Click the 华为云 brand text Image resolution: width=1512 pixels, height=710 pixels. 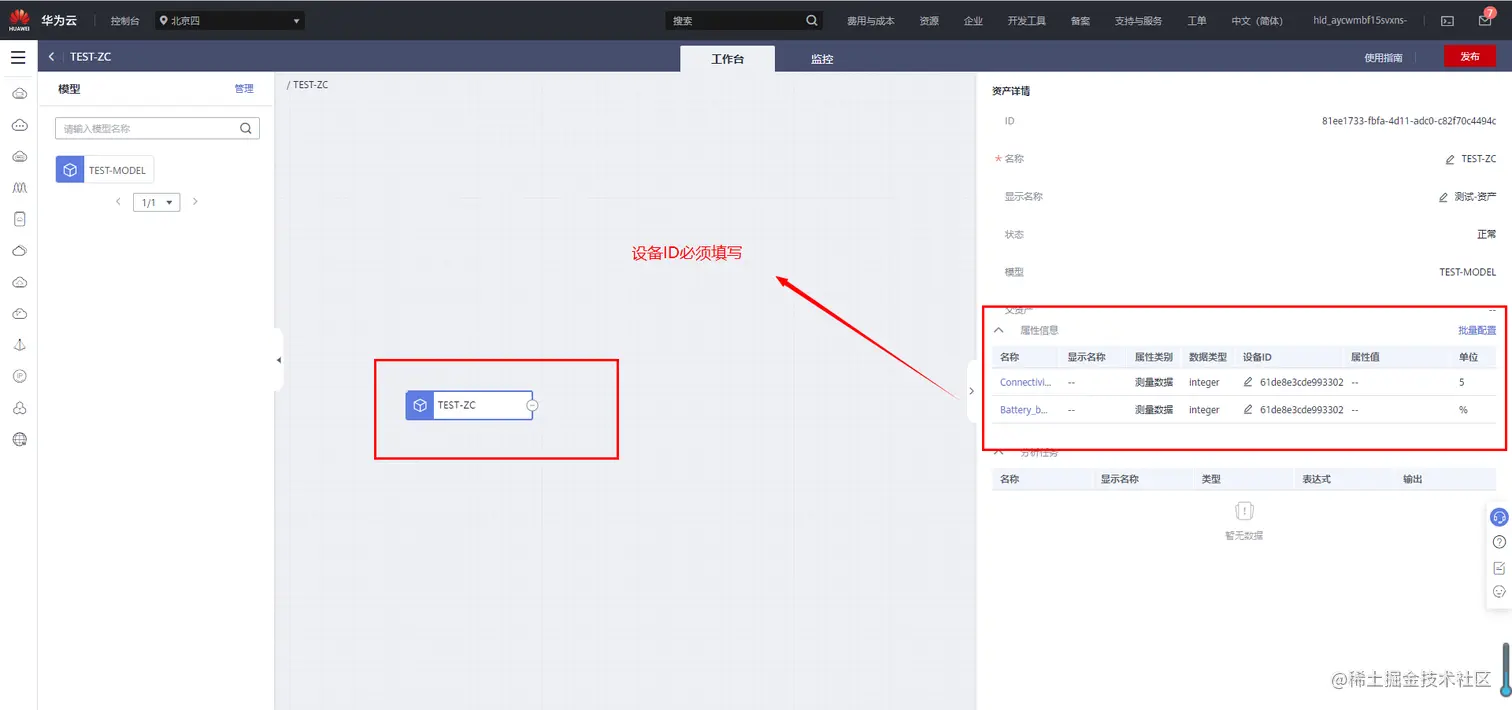point(58,20)
